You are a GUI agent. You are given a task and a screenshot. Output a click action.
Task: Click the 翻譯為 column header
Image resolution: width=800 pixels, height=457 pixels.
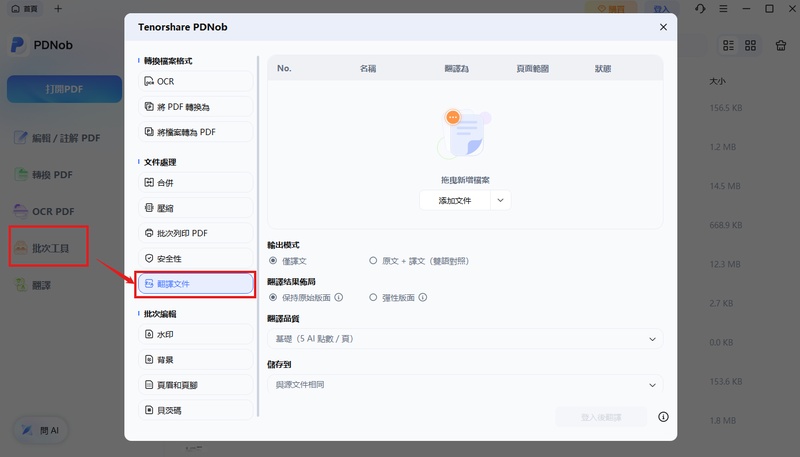pyautogui.click(x=457, y=68)
